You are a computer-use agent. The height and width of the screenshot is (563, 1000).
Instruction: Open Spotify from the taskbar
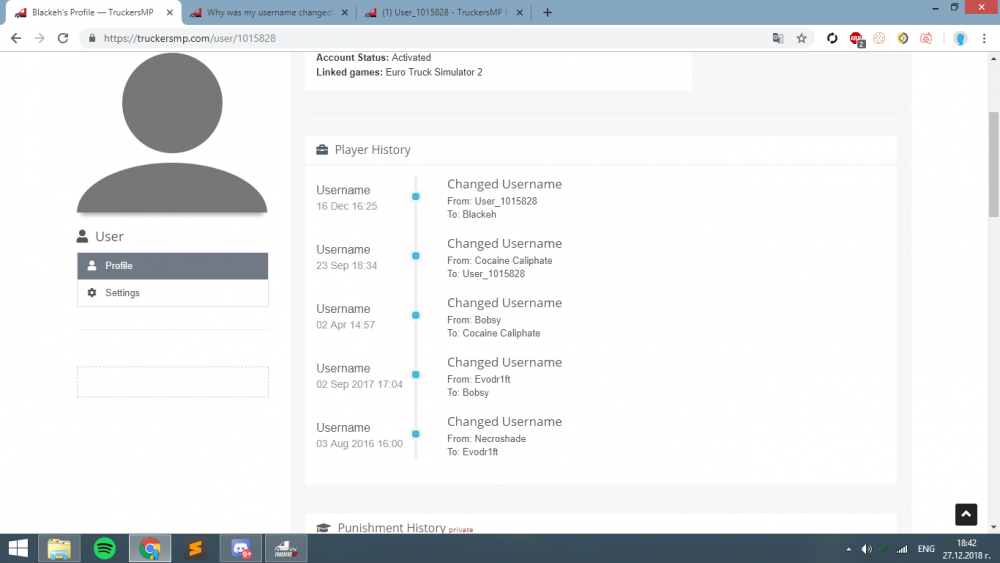(104, 548)
